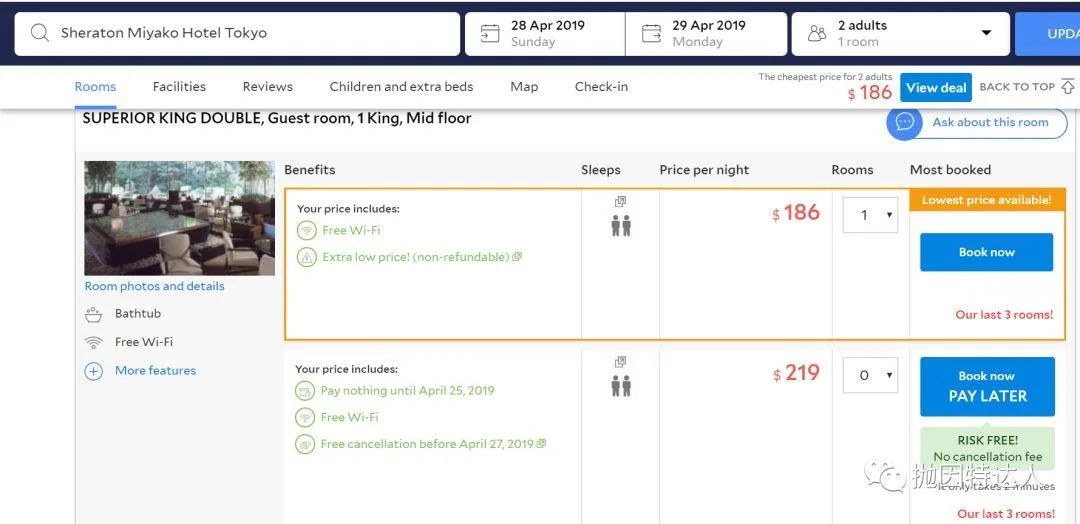Go to Children and extra beds tab
This screenshot has height=524, width=1080.
[x=401, y=87]
